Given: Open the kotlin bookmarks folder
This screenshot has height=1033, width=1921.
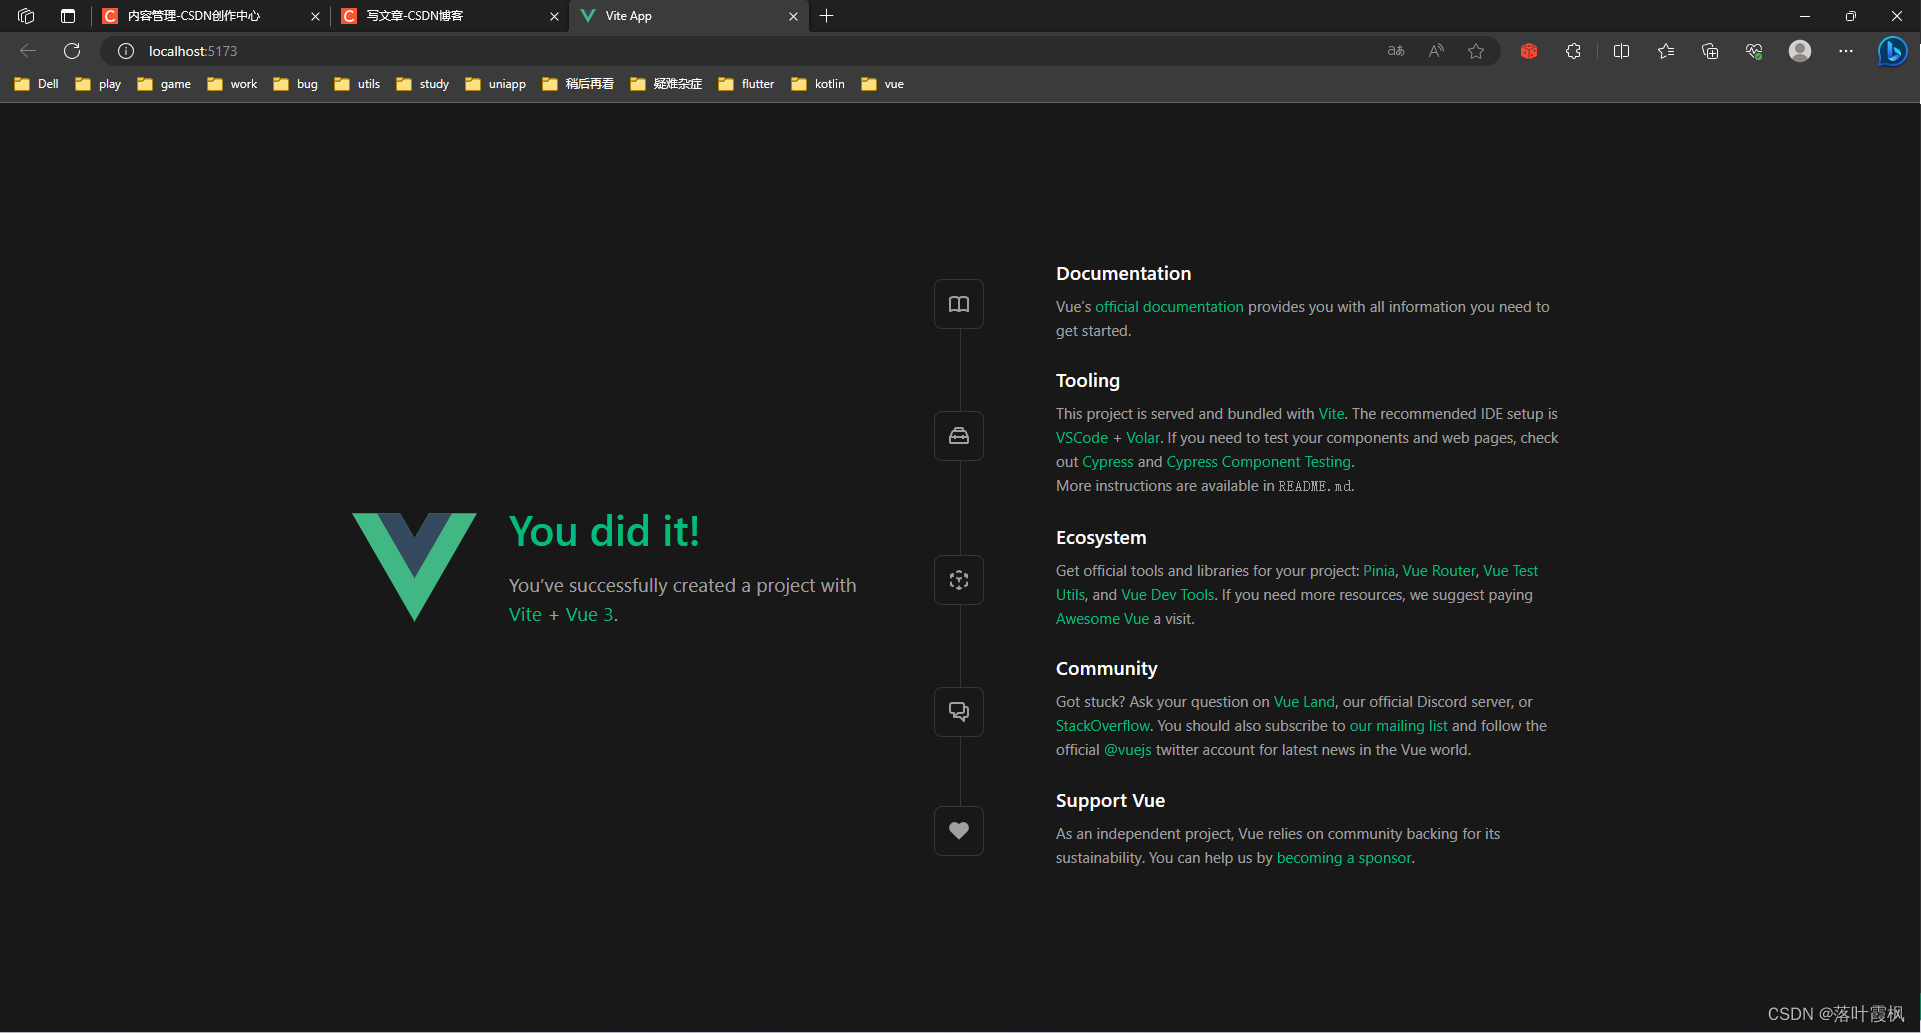Looking at the screenshot, I should [x=818, y=84].
